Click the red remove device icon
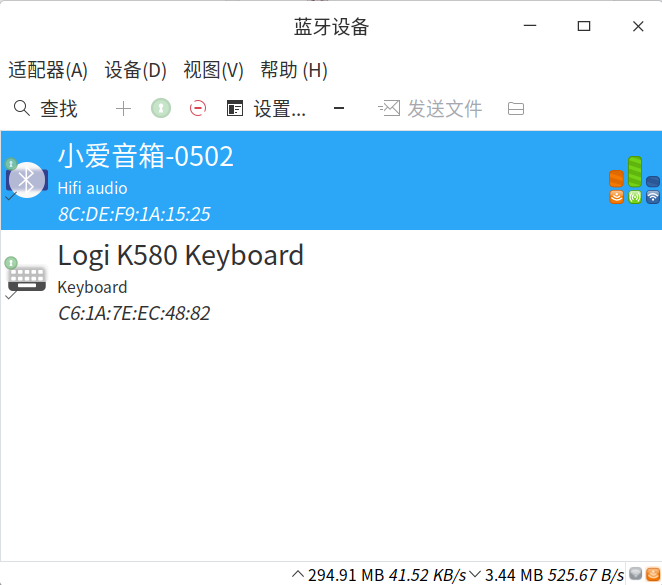662x585 pixels. [x=198, y=108]
